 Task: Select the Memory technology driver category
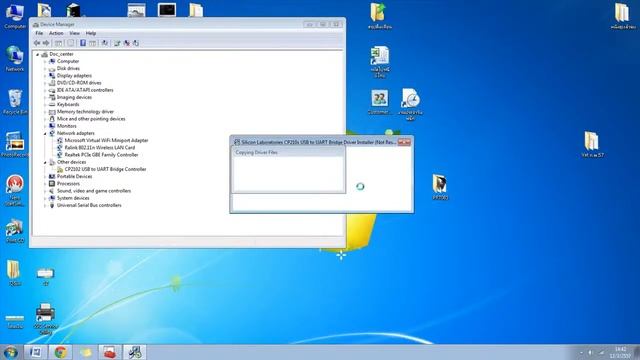pyautogui.click(x=85, y=112)
